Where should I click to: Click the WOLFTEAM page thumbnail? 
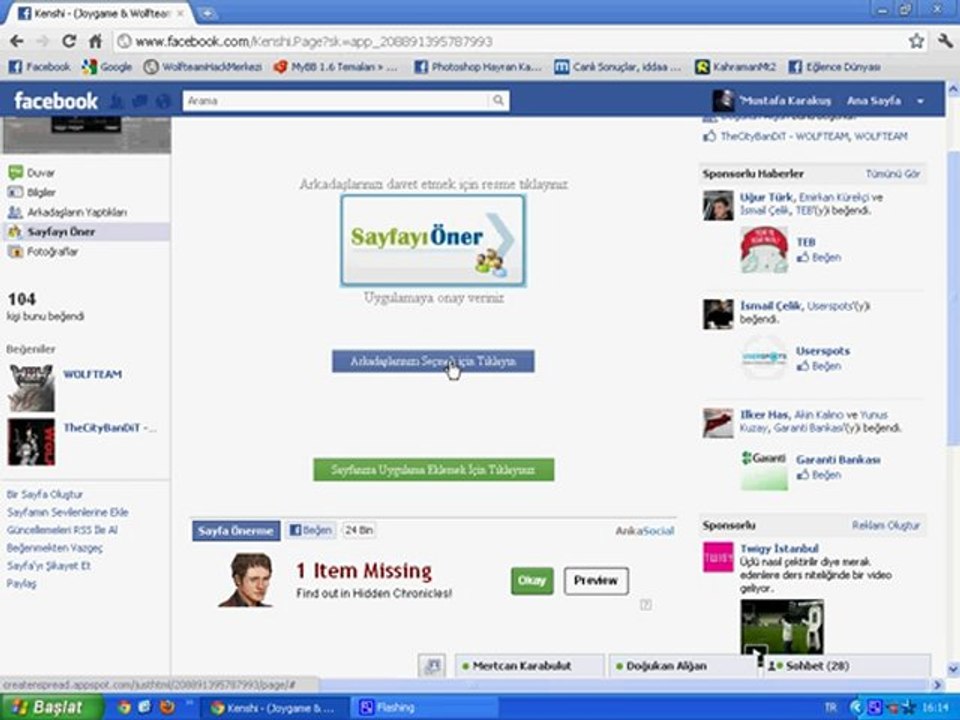(x=31, y=388)
